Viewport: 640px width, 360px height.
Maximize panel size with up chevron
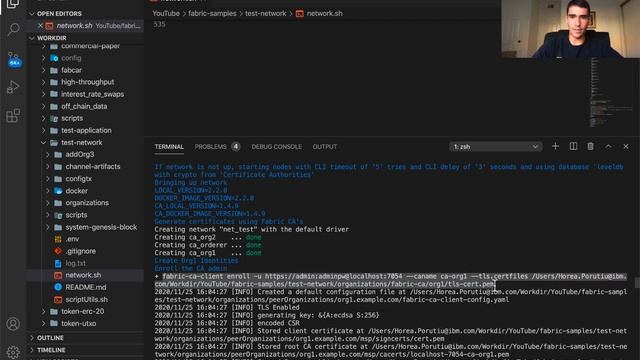(x=608, y=146)
